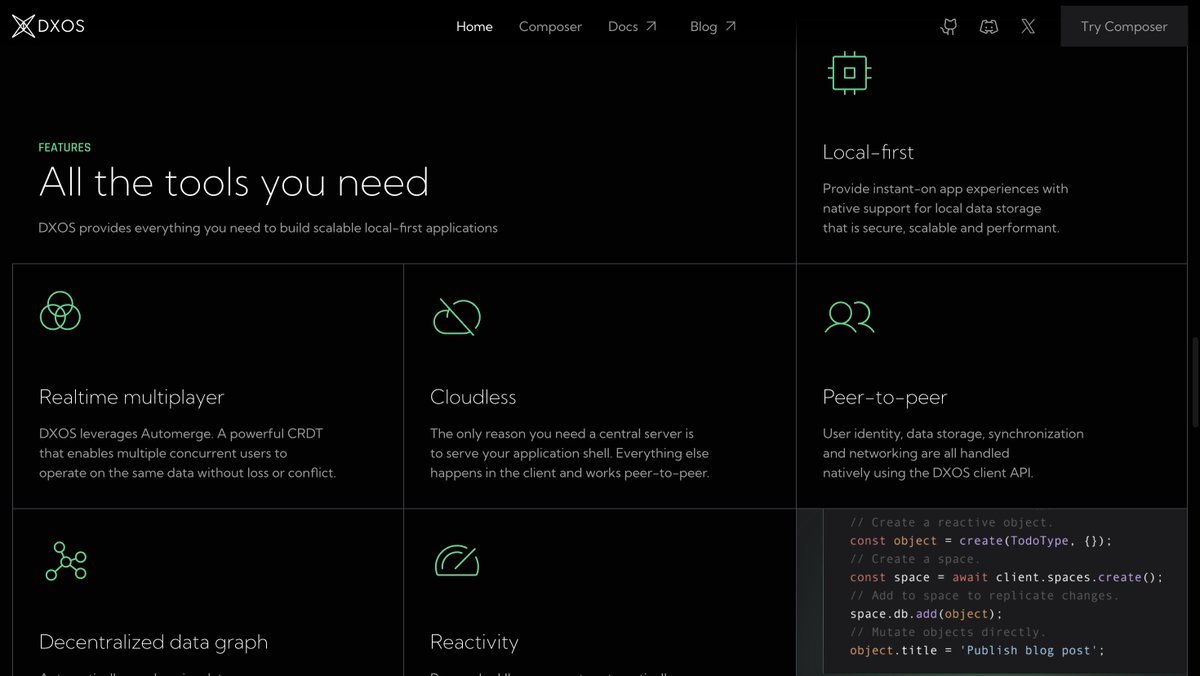1200x676 pixels.
Task: Open the Discord icon link
Action: (x=988, y=27)
